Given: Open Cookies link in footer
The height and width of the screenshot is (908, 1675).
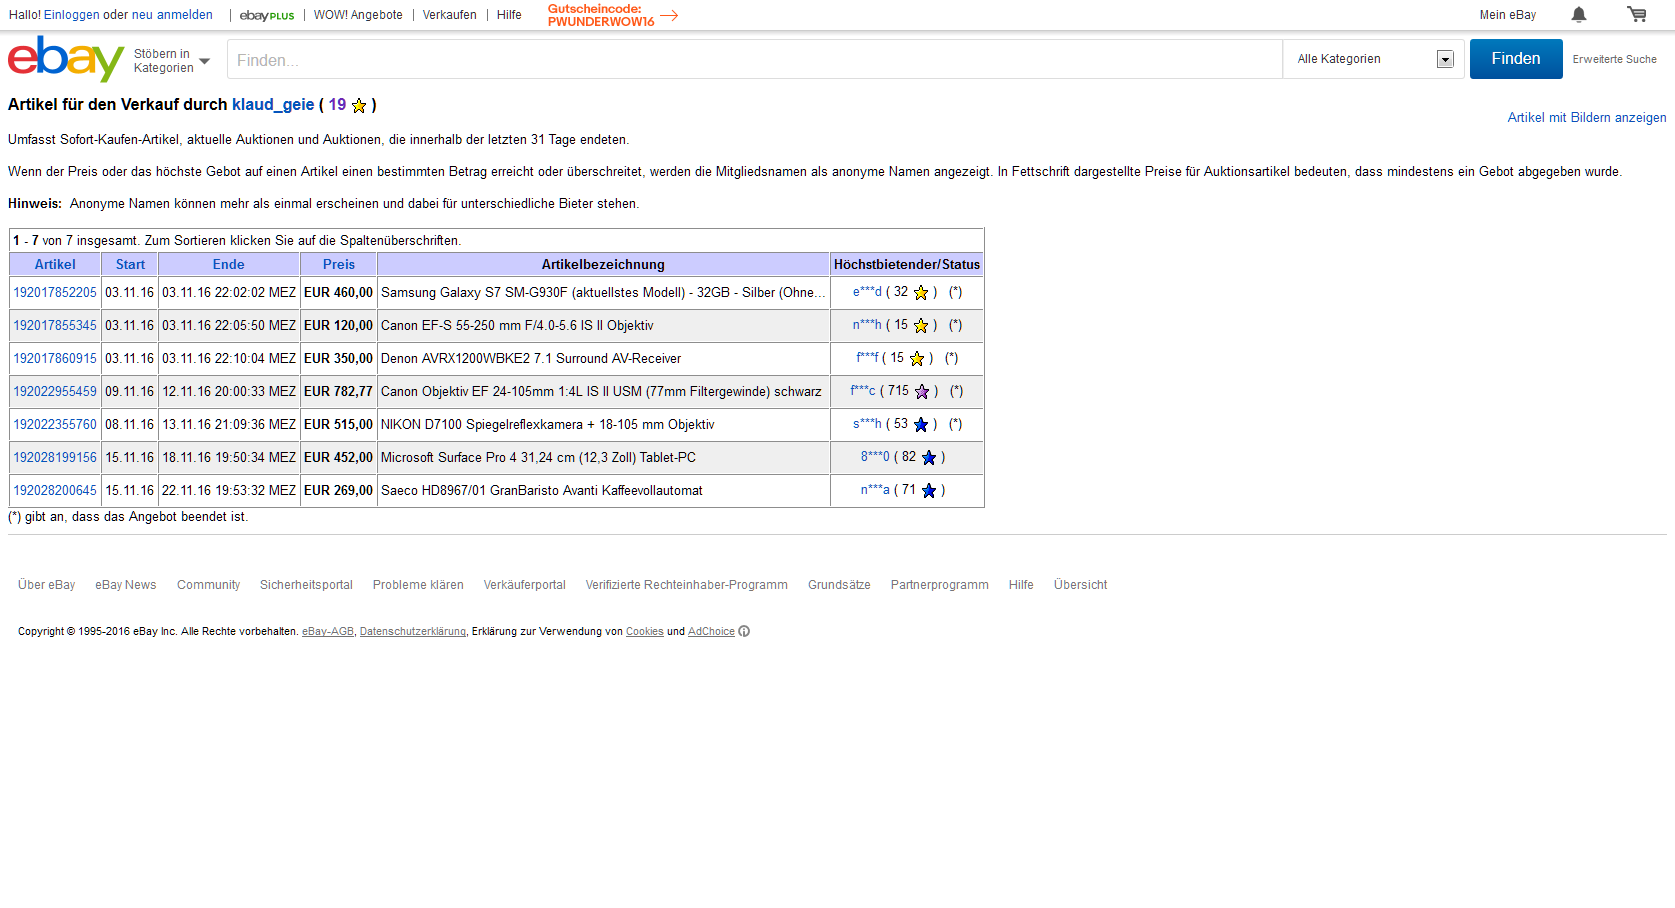Looking at the screenshot, I should pos(644,632).
